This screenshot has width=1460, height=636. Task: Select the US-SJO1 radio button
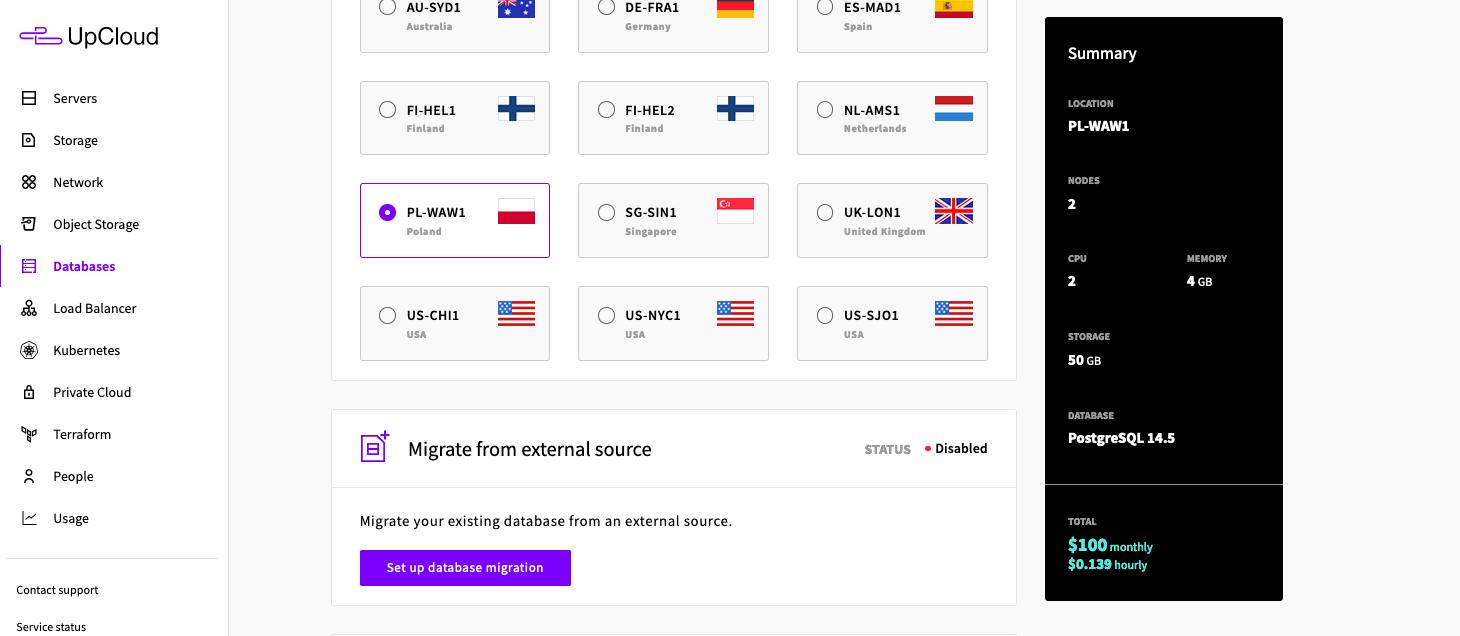pyautogui.click(x=825, y=315)
